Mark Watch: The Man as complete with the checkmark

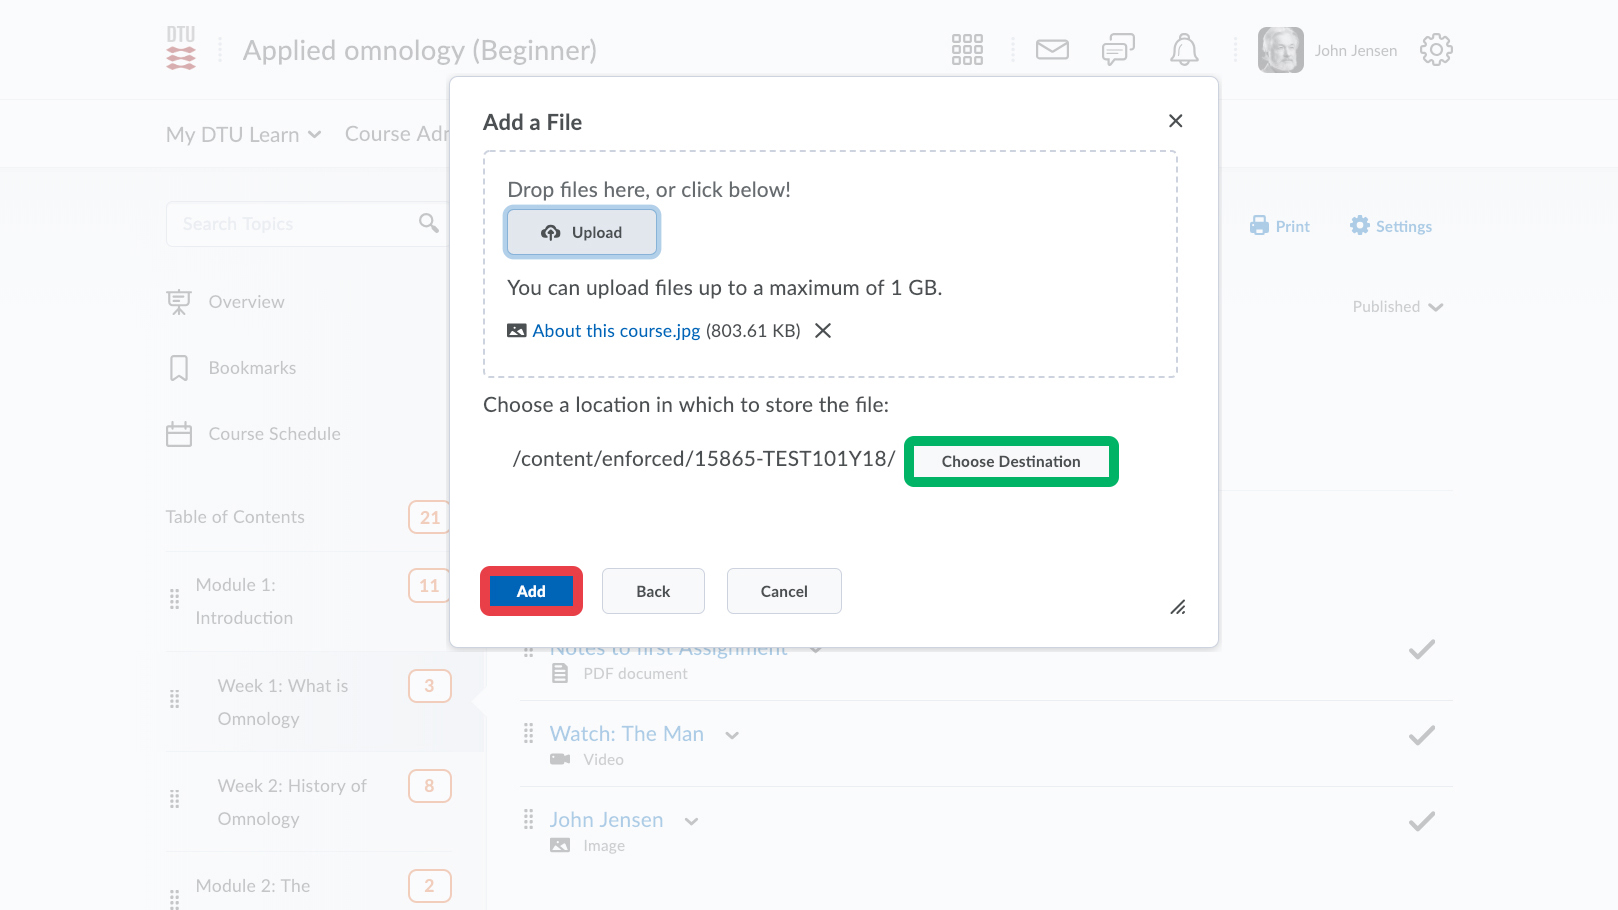coord(1421,735)
